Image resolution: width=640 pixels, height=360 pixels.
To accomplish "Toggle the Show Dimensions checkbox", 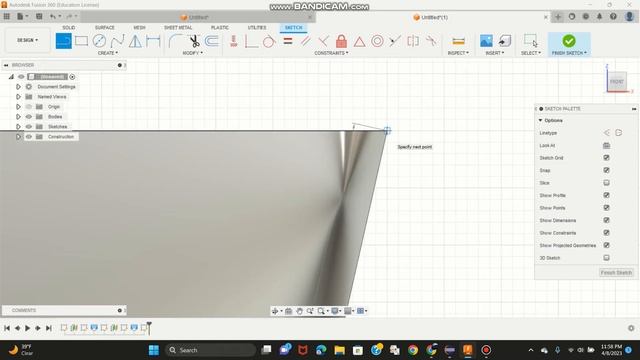I will tap(607, 220).
